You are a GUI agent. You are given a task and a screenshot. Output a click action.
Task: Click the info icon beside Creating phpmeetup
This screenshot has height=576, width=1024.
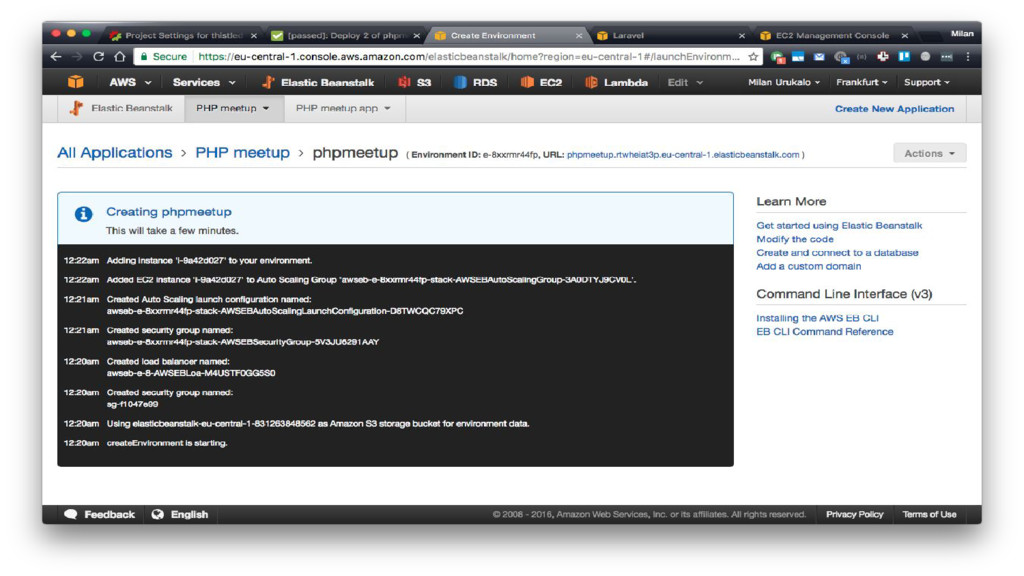click(x=83, y=214)
